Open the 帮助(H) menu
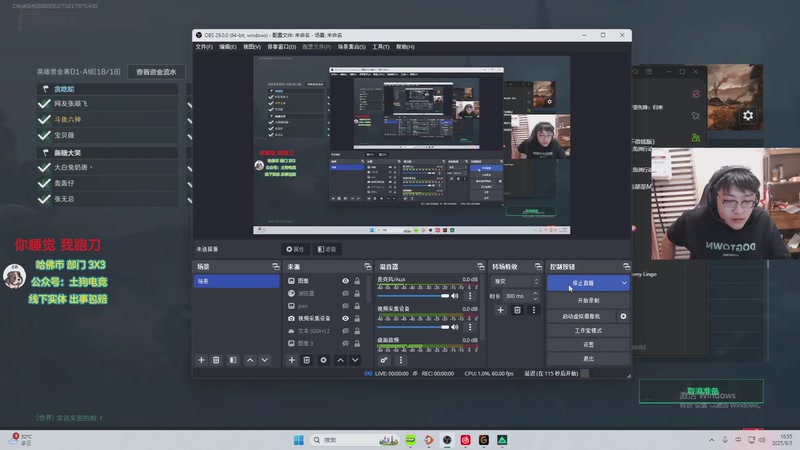The image size is (800, 450). click(405, 47)
